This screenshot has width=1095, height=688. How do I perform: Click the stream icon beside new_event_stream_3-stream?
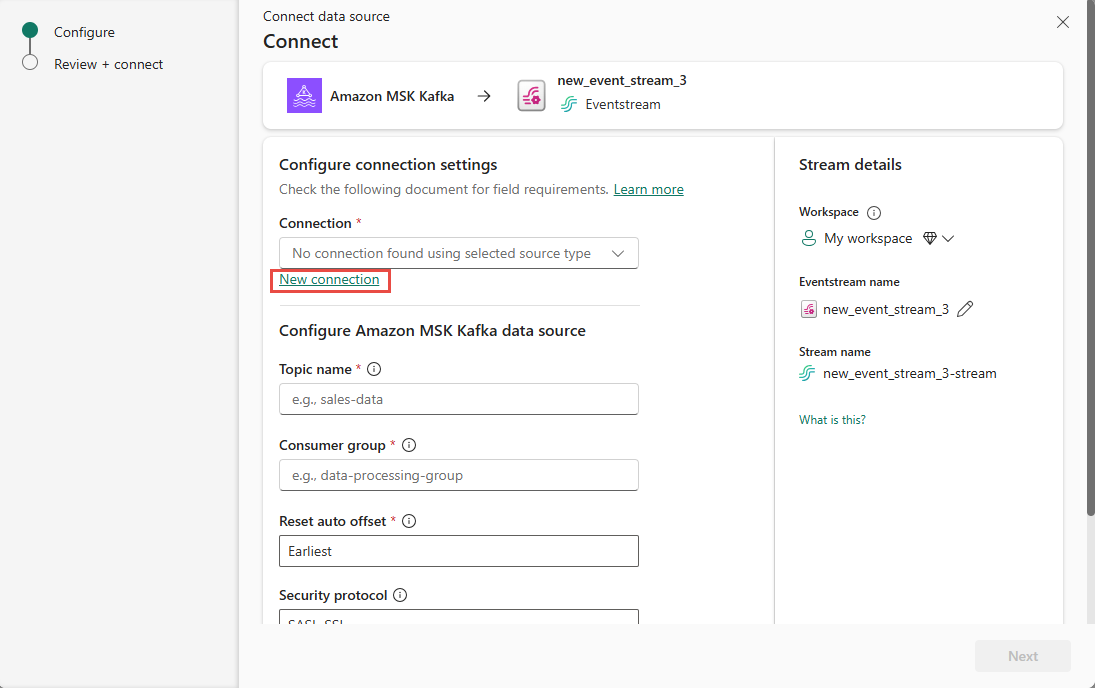807,374
